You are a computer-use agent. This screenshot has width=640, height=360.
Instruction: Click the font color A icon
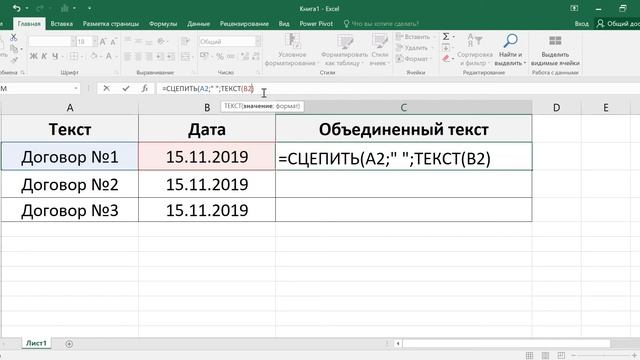pyautogui.click(x=109, y=56)
